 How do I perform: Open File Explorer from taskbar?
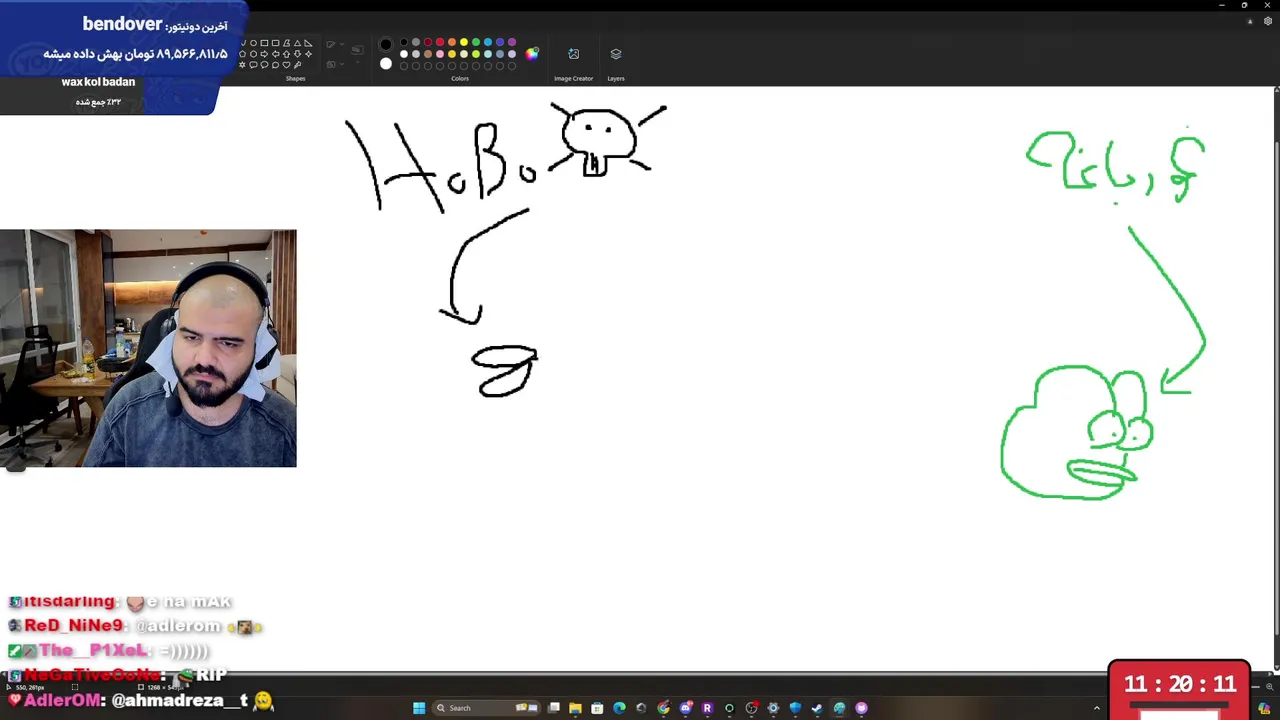(x=575, y=708)
